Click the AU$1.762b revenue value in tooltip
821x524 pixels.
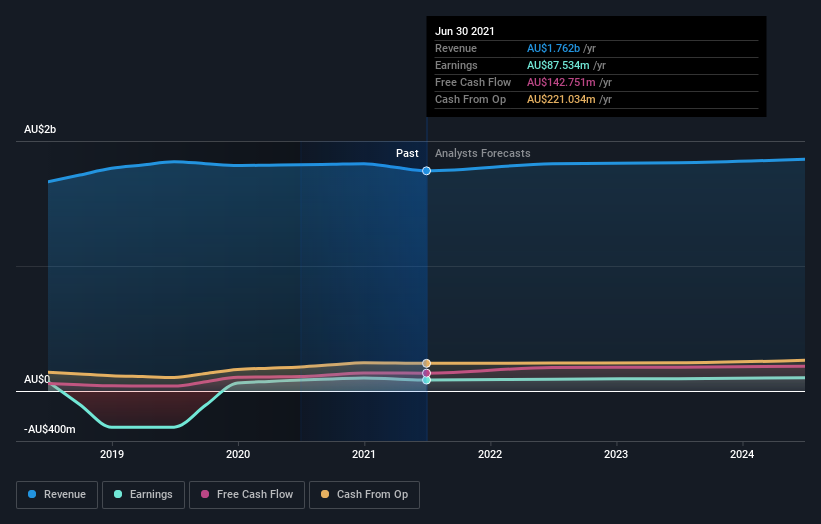click(x=553, y=48)
